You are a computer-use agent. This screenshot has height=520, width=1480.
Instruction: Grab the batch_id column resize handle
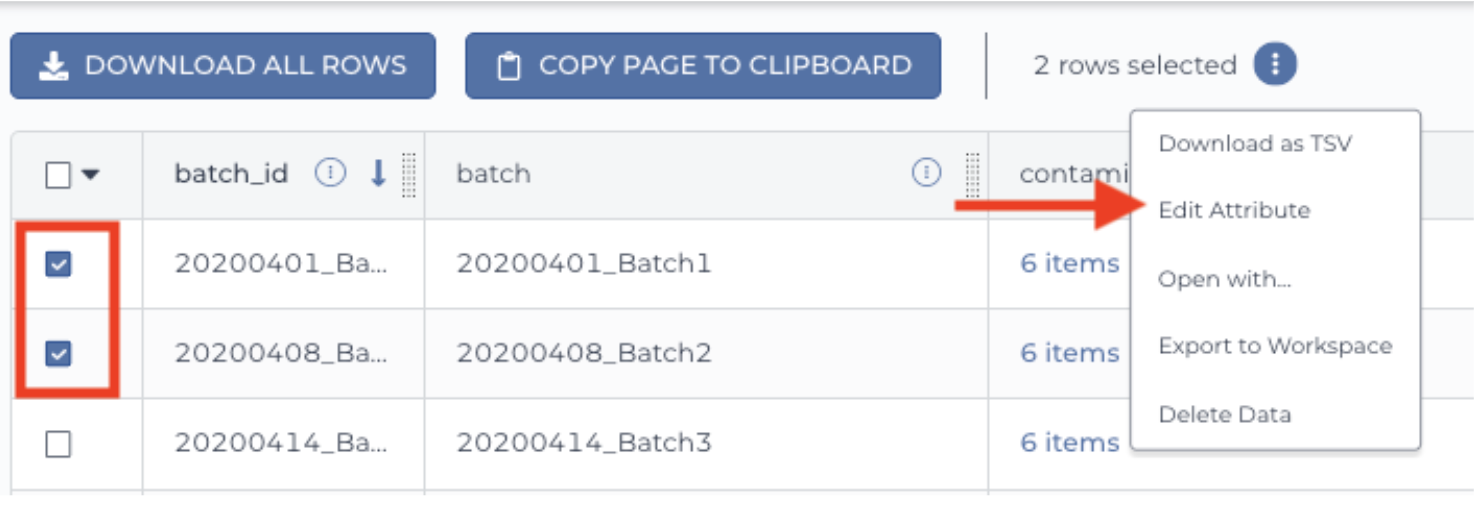tap(408, 175)
